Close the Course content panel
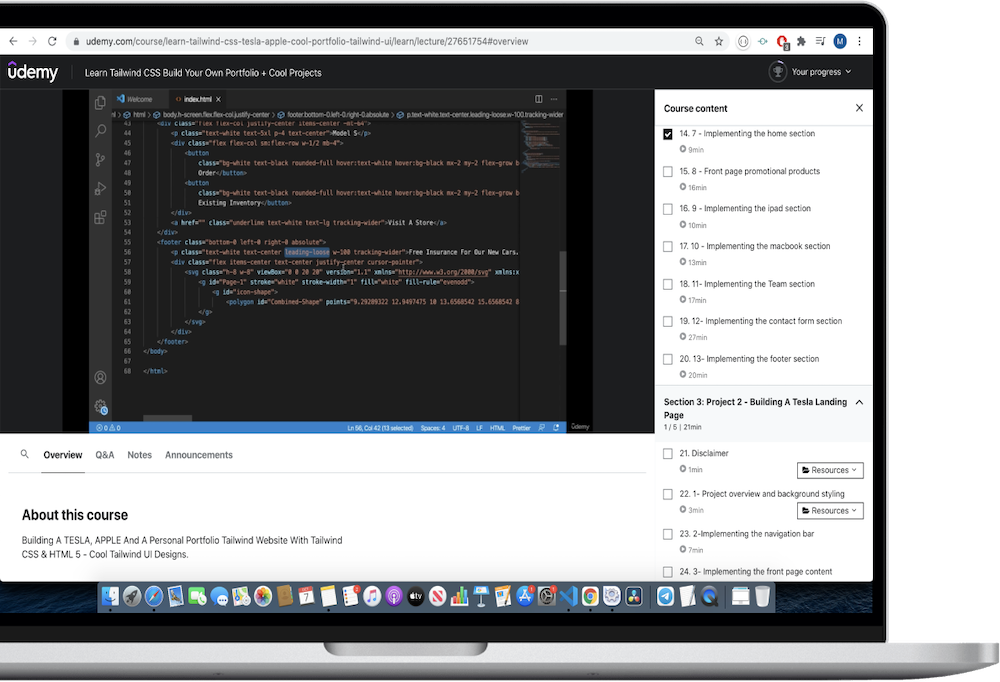The height and width of the screenshot is (682, 1000). pos(858,108)
